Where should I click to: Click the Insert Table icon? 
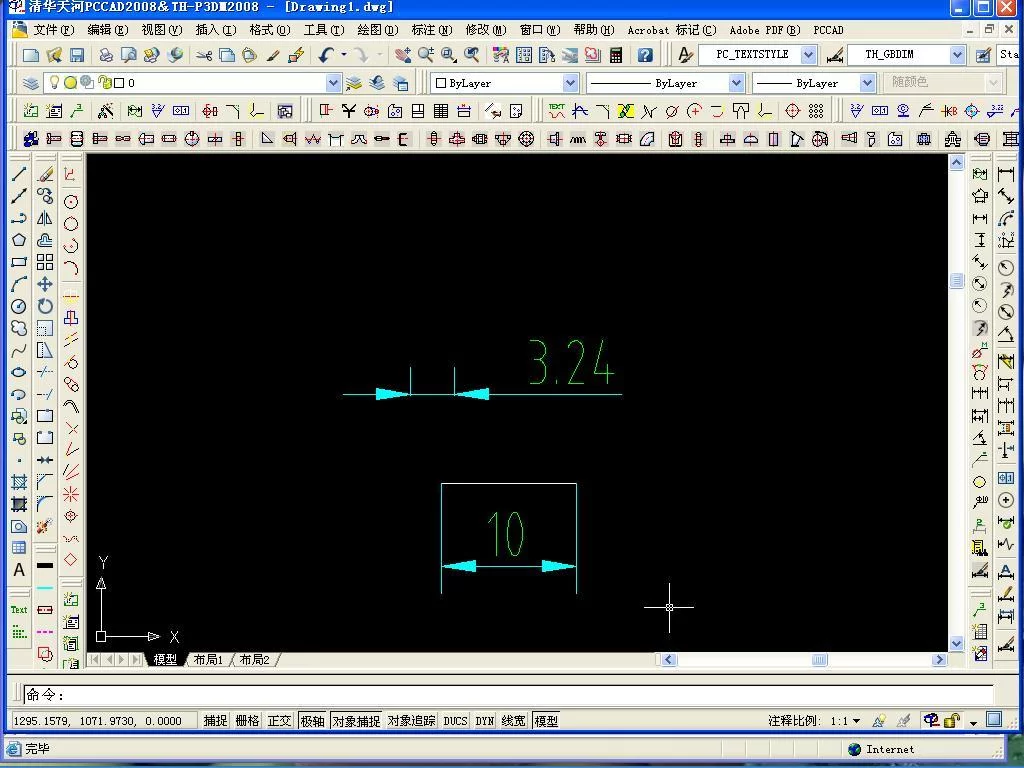coord(19,548)
